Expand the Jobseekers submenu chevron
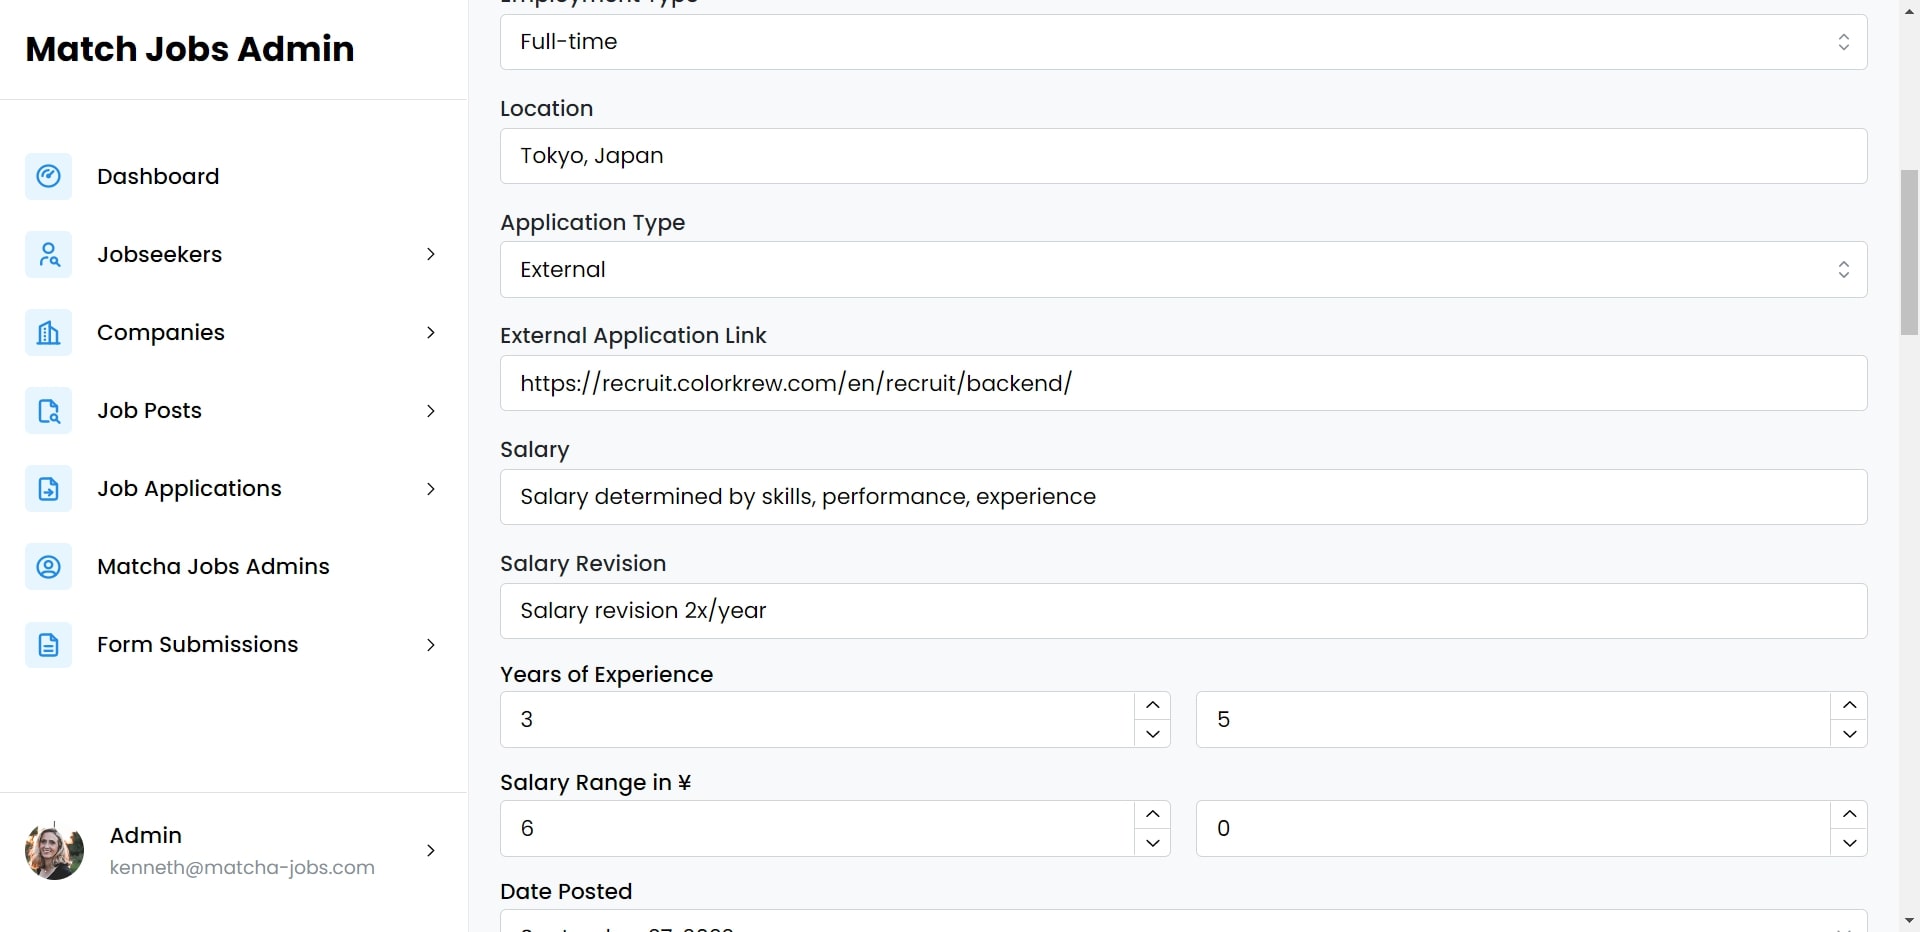 click(431, 254)
